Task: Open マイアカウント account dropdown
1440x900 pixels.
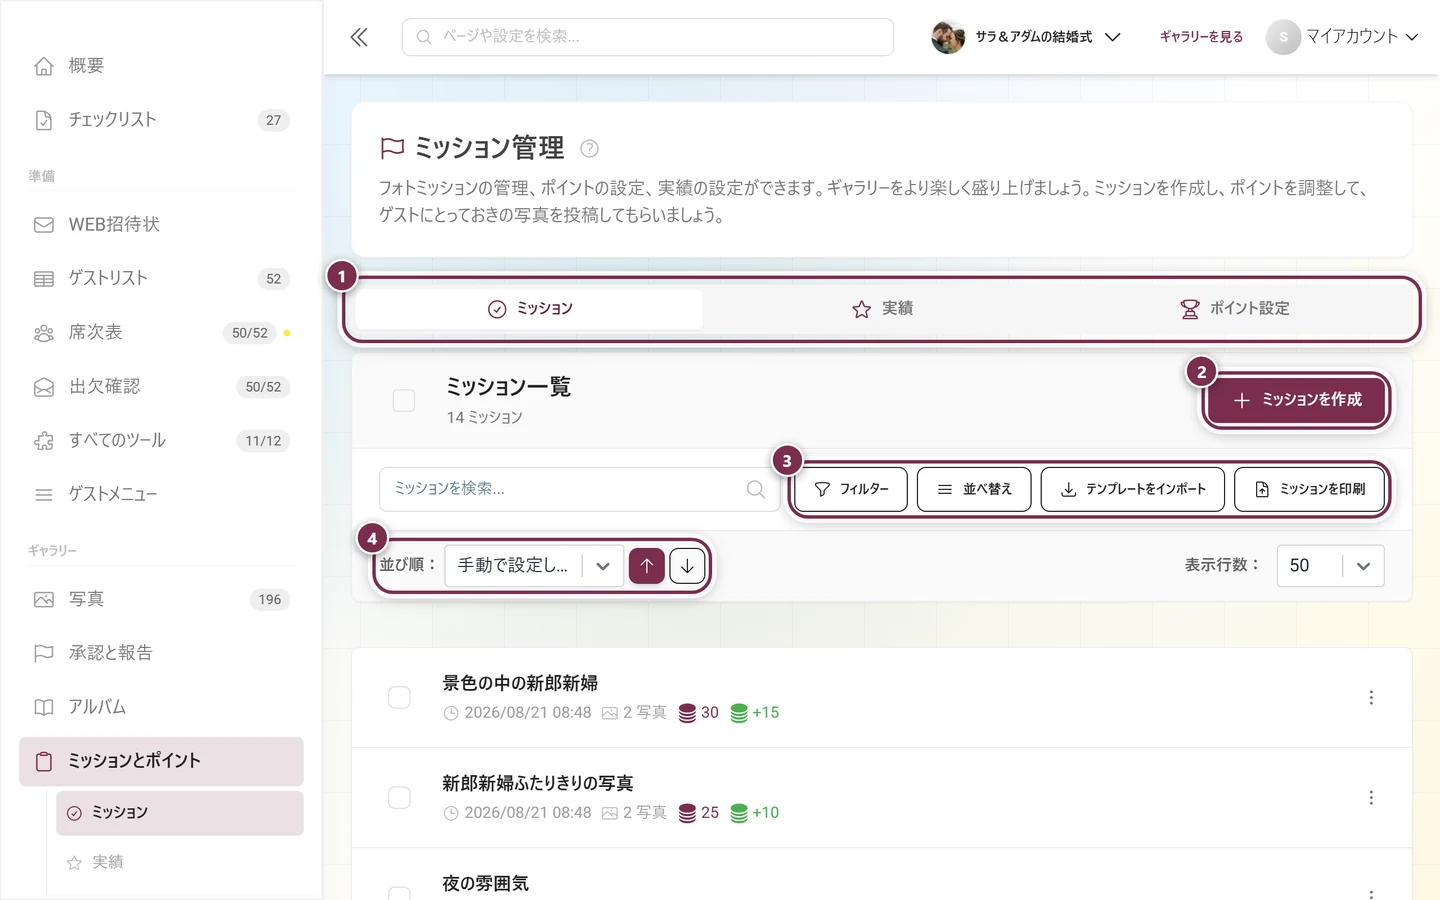Action: pyautogui.click(x=1342, y=37)
